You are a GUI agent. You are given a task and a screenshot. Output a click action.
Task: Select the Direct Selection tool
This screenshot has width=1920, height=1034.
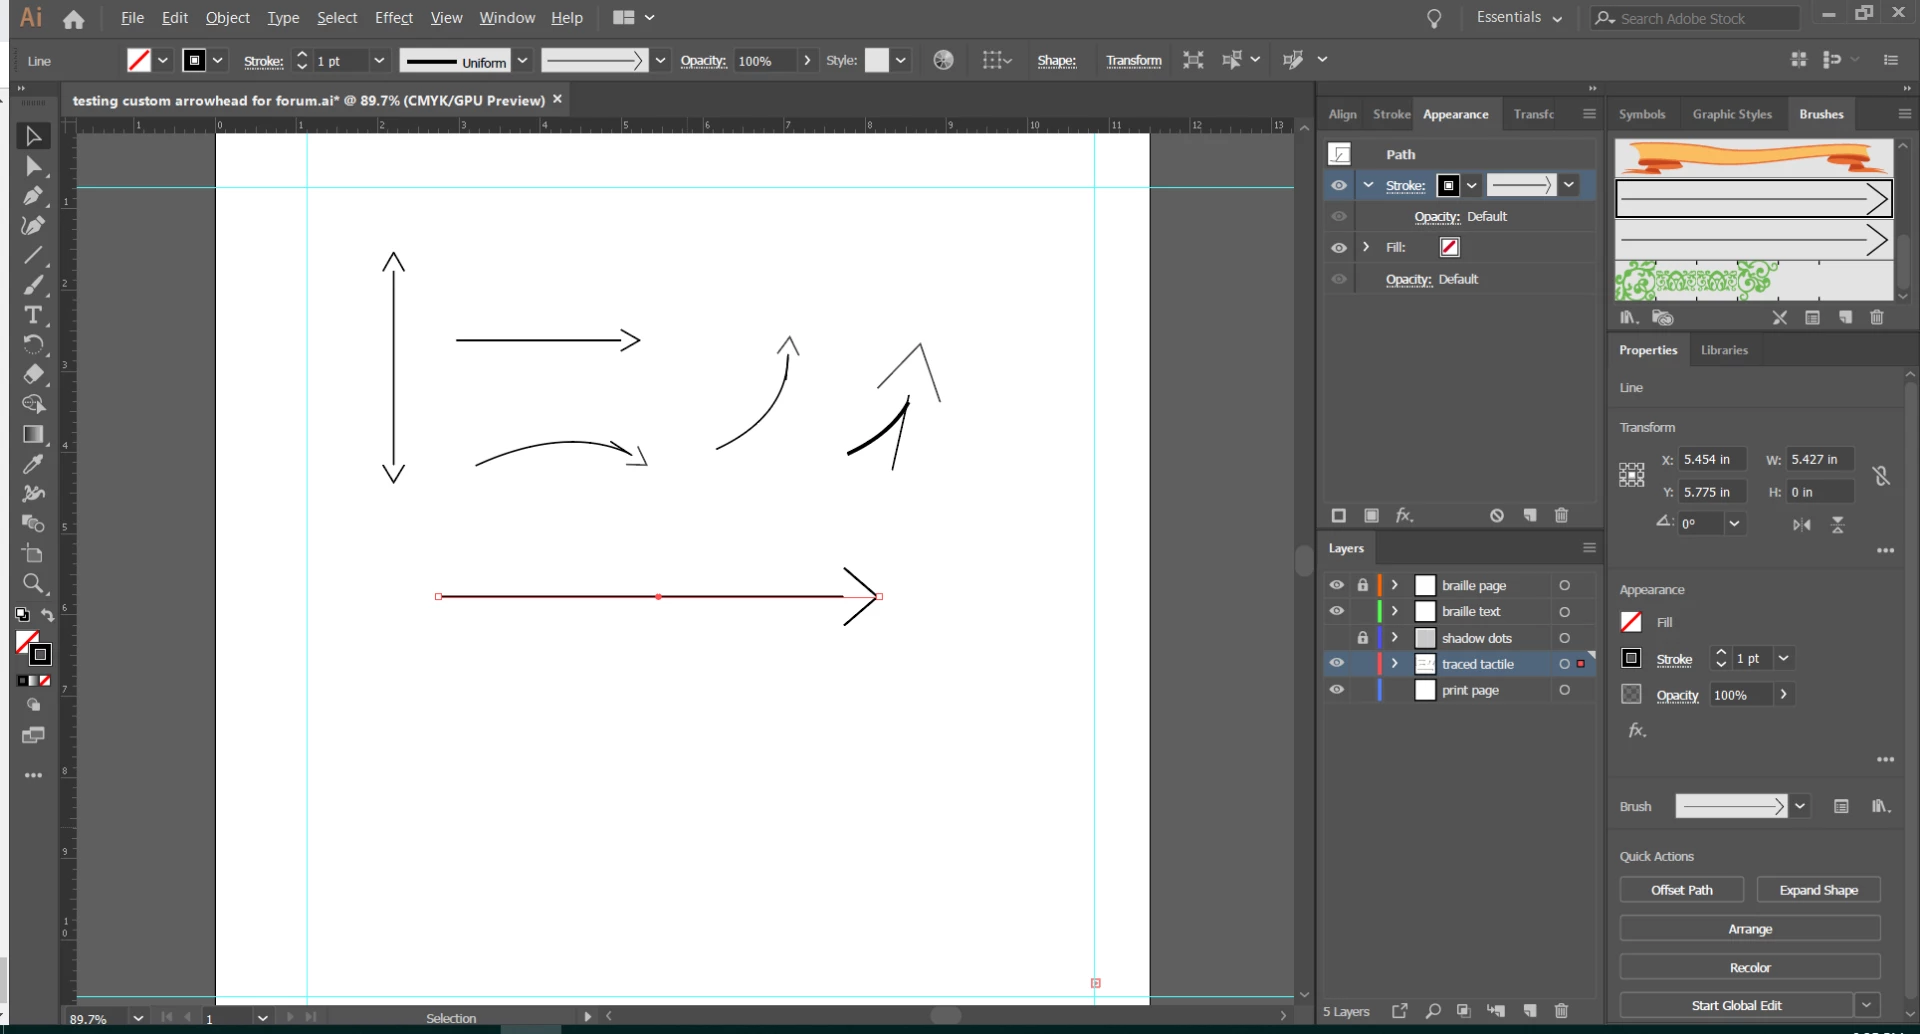click(x=33, y=166)
